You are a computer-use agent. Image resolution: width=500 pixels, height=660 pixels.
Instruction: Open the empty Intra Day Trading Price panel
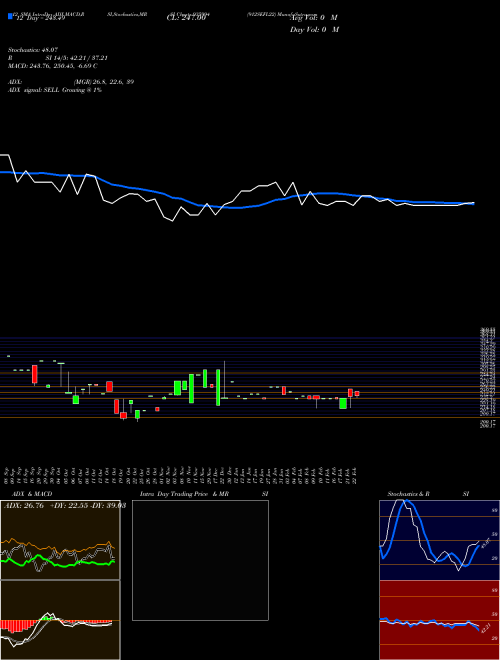pyautogui.click(x=200, y=560)
